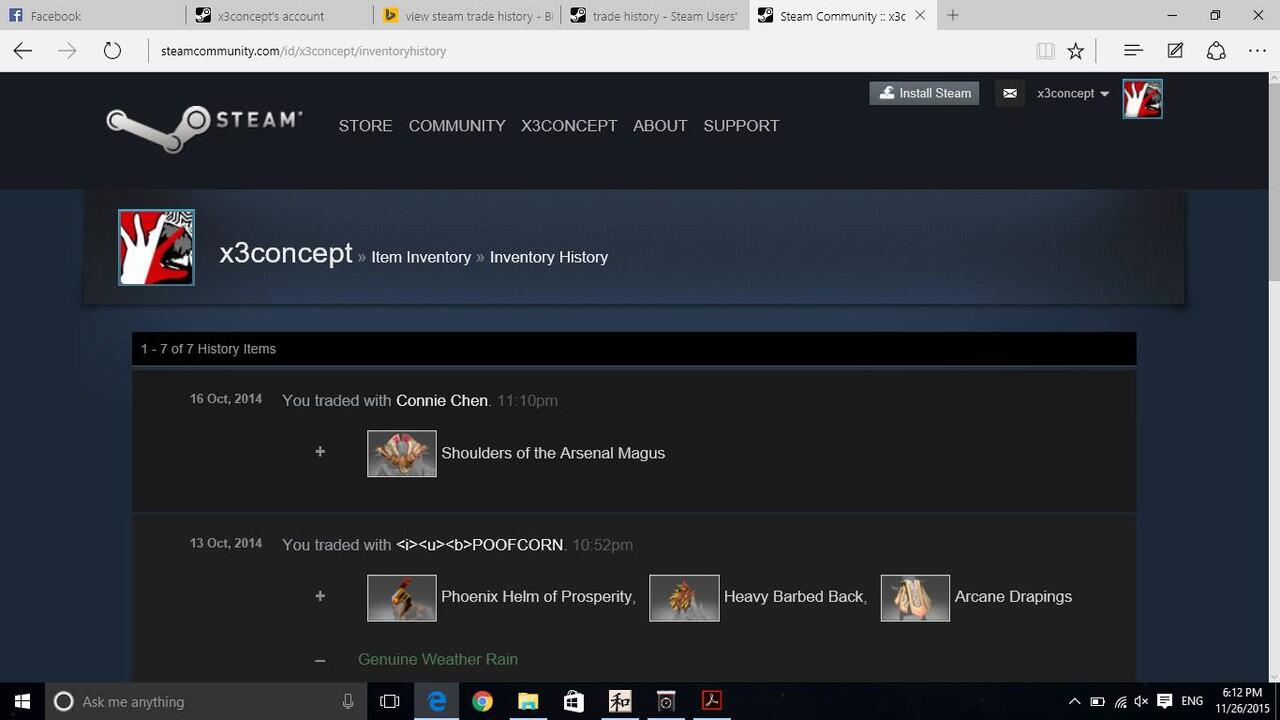This screenshot has width=1280, height=720.
Task: Click the Install Steam button
Action: (924, 93)
